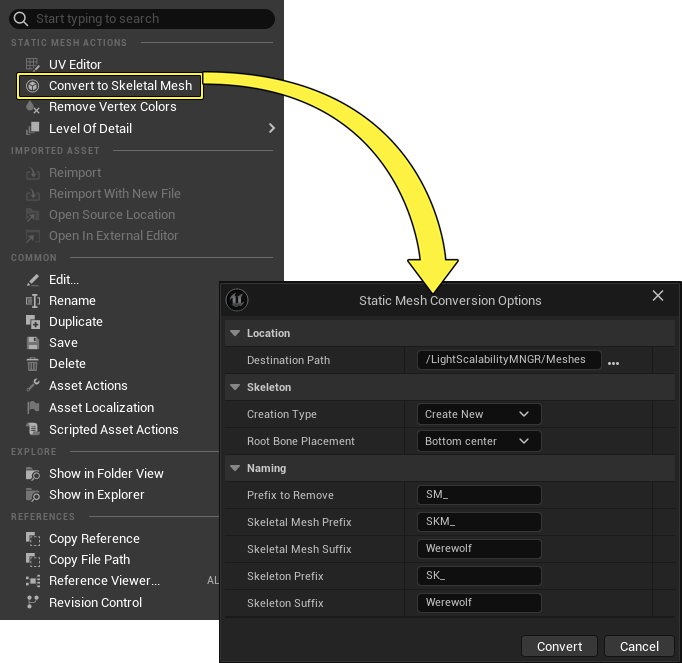Click the Delete trash can icon

33,364
